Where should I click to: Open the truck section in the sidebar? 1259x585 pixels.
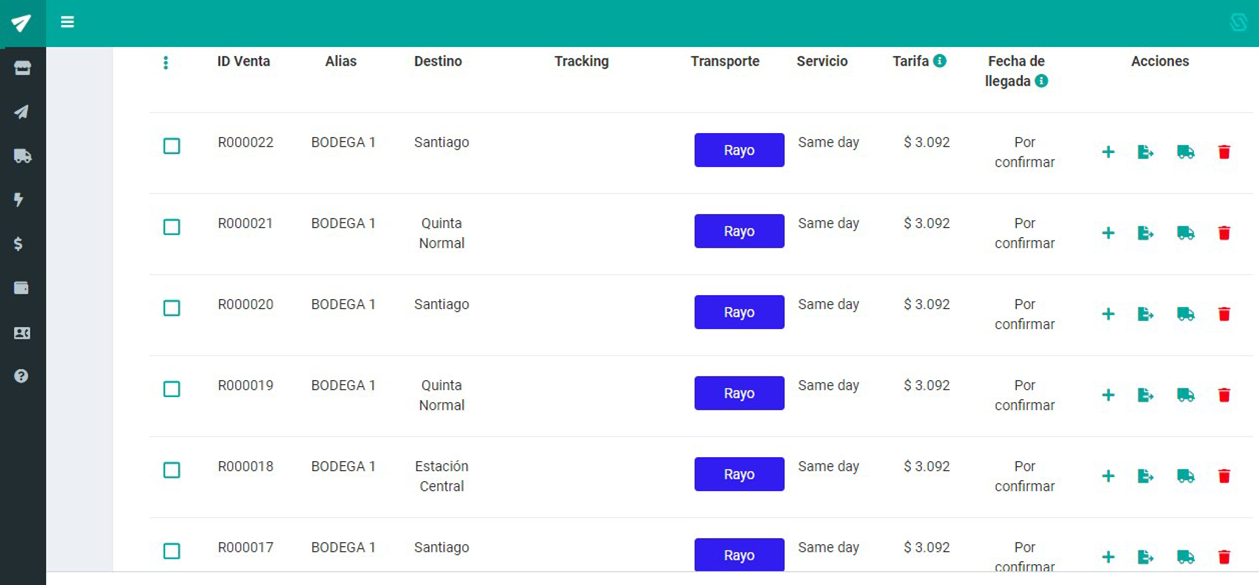click(22, 156)
